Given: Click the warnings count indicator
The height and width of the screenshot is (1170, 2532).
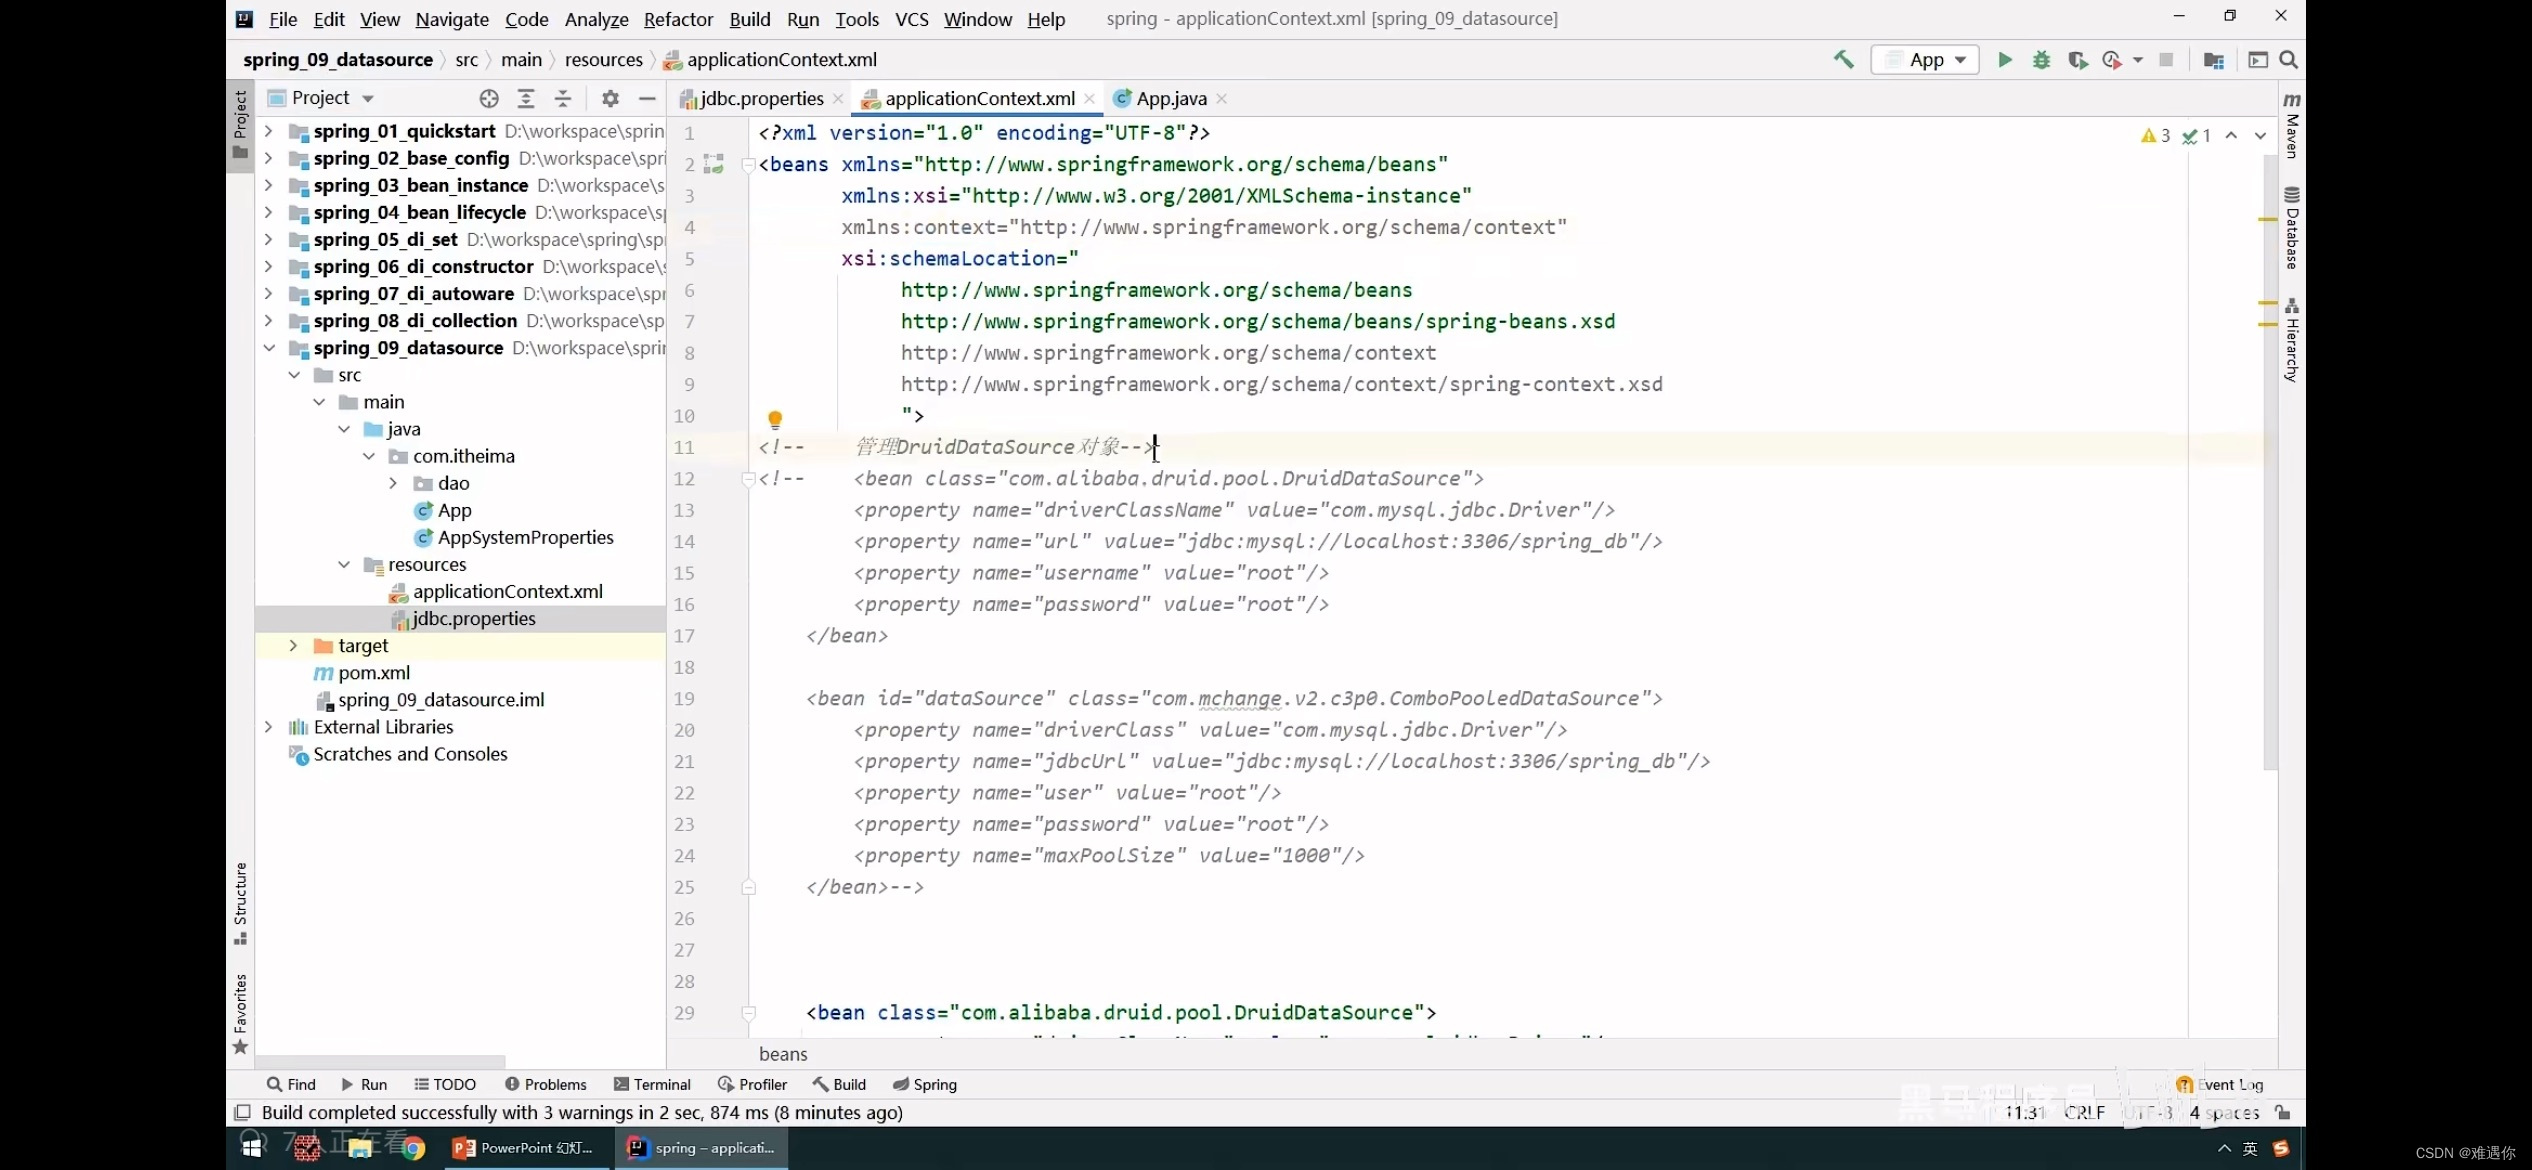Looking at the screenshot, I should 2155,135.
